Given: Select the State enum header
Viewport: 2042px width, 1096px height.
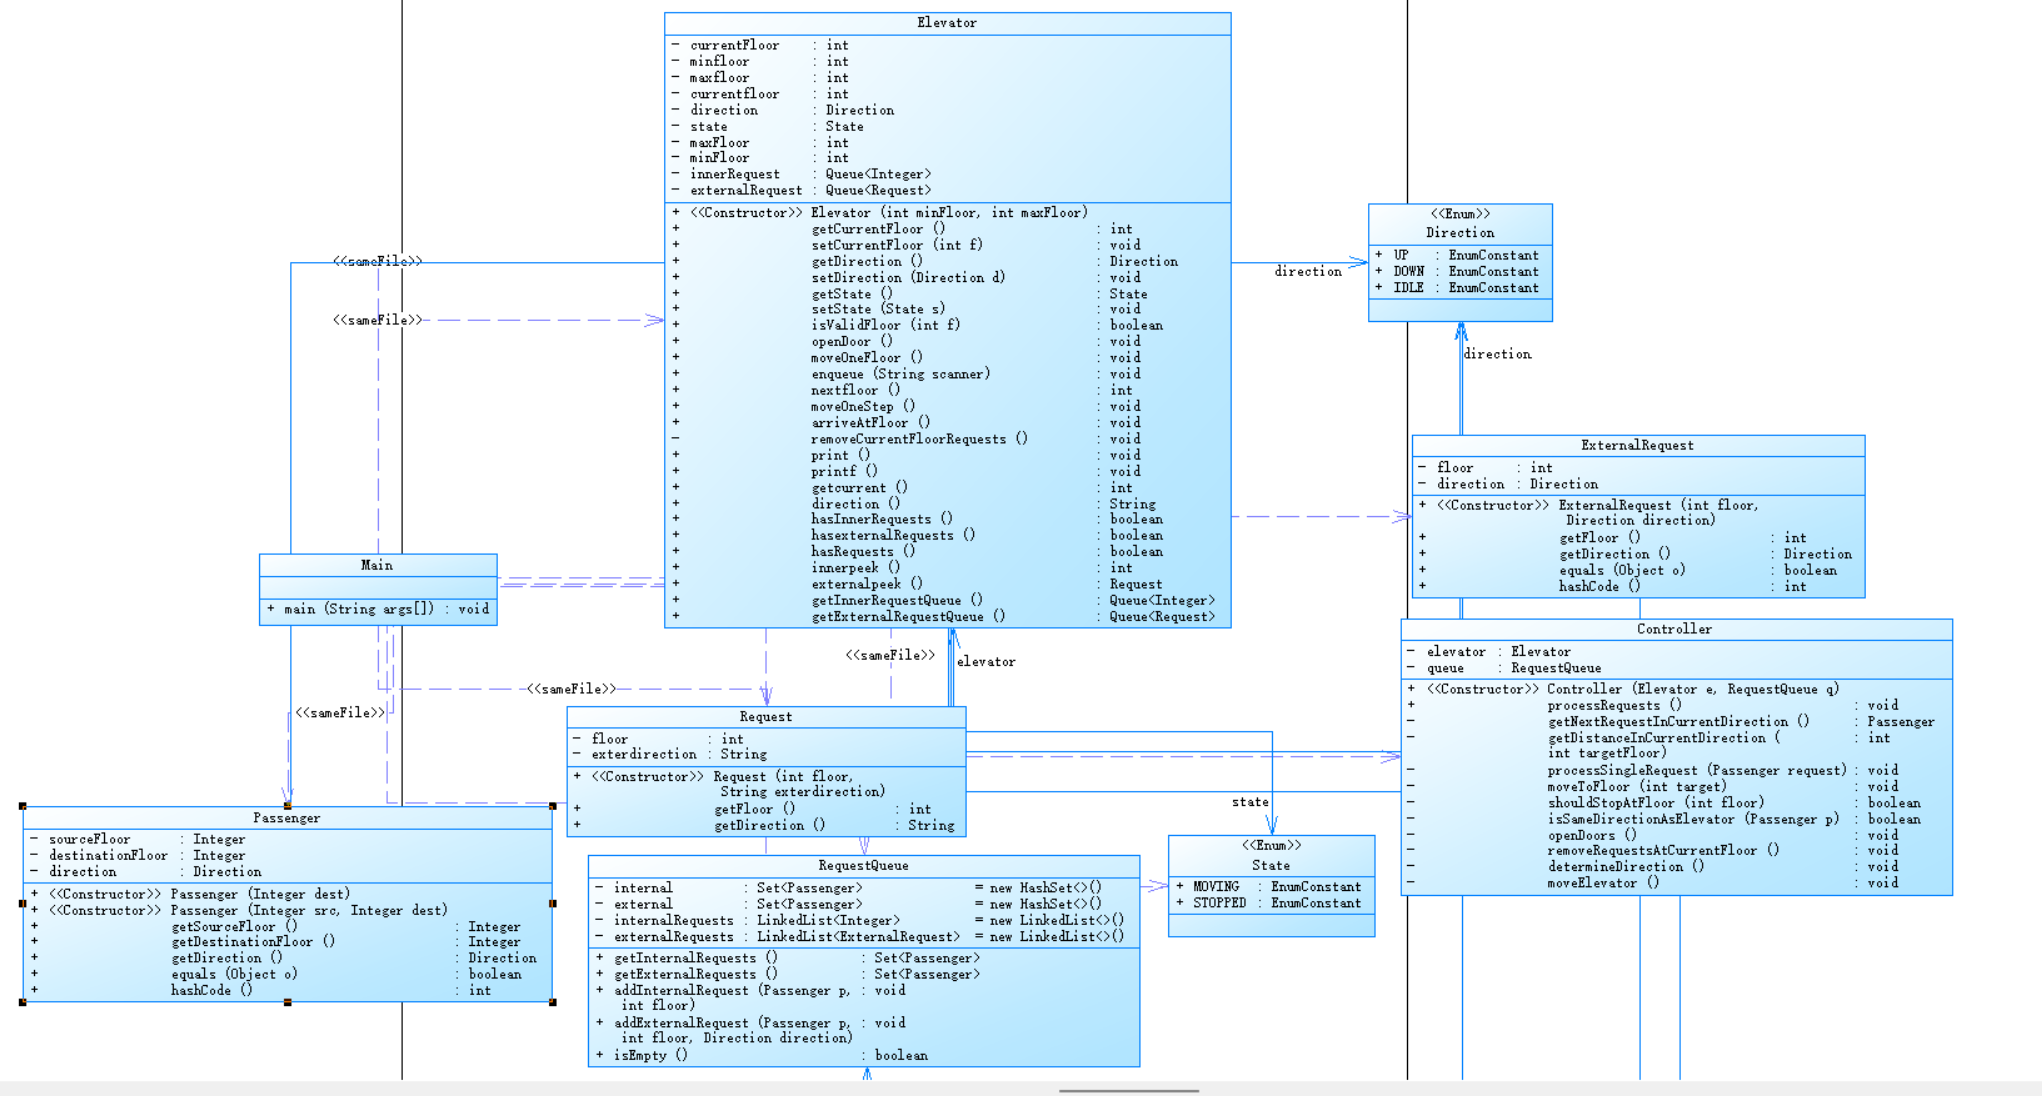Looking at the screenshot, I should [1270, 865].
